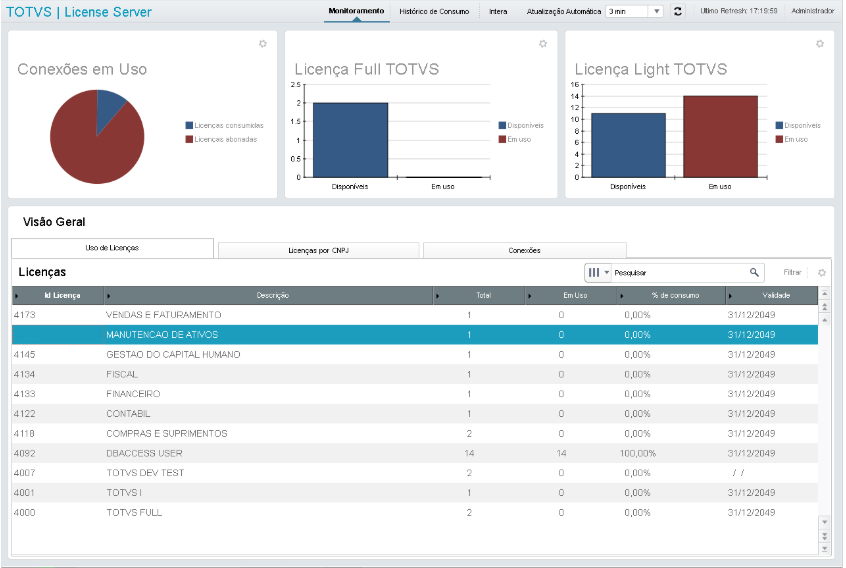Select the FINANCEIRO license row
This screenshot has height=568, width=846.
tap(414, 394)
